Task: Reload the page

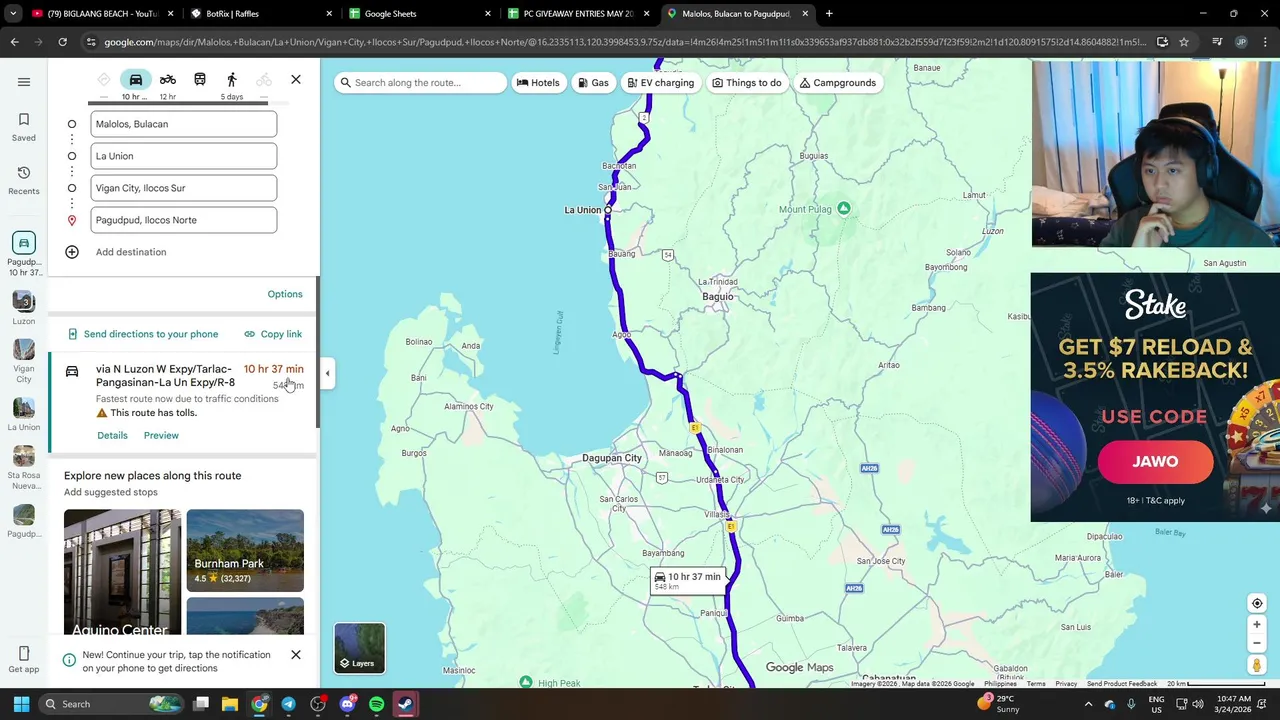Action: (62, 42)
